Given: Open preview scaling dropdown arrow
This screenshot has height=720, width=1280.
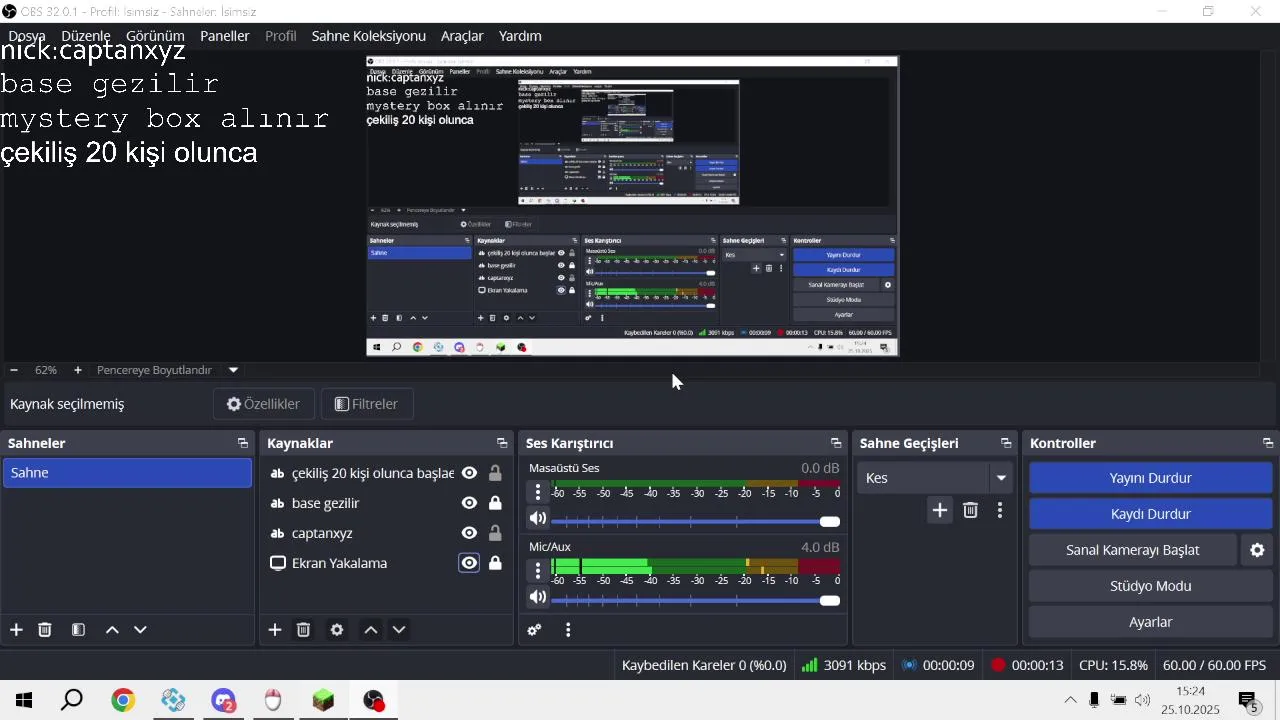Looking at the screenshot, I should coord(233,370).
